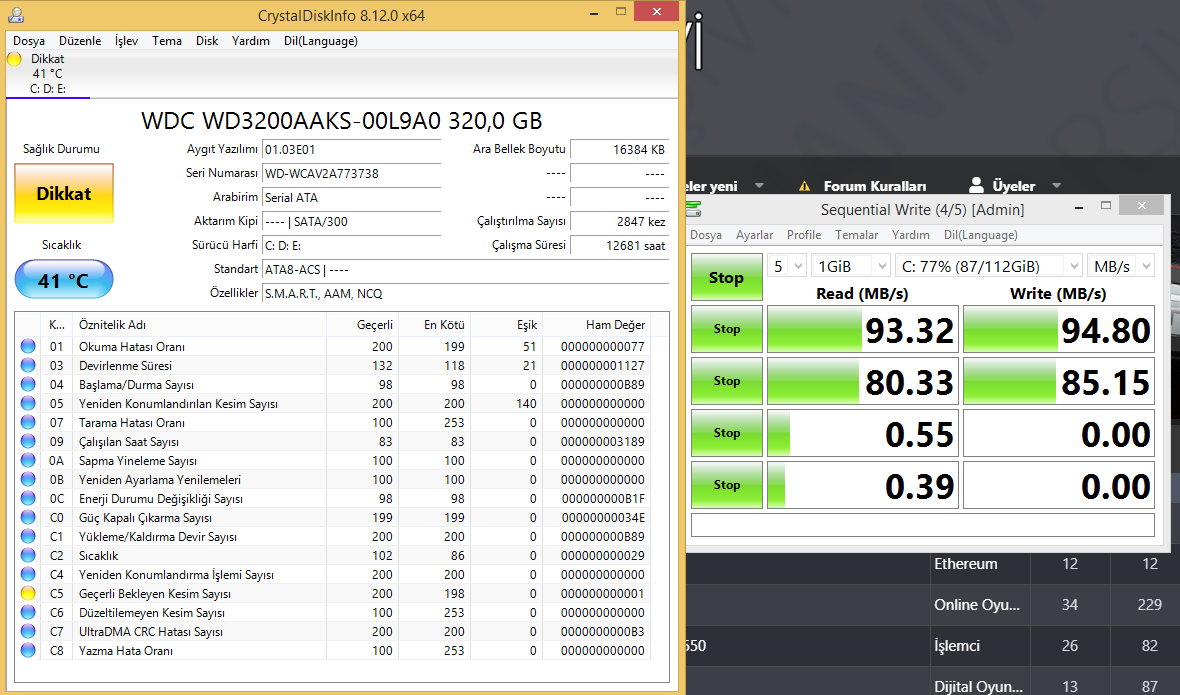
Task: Open drive selector showing C: 77% (87/112GiB)
Action: point(990,266)
